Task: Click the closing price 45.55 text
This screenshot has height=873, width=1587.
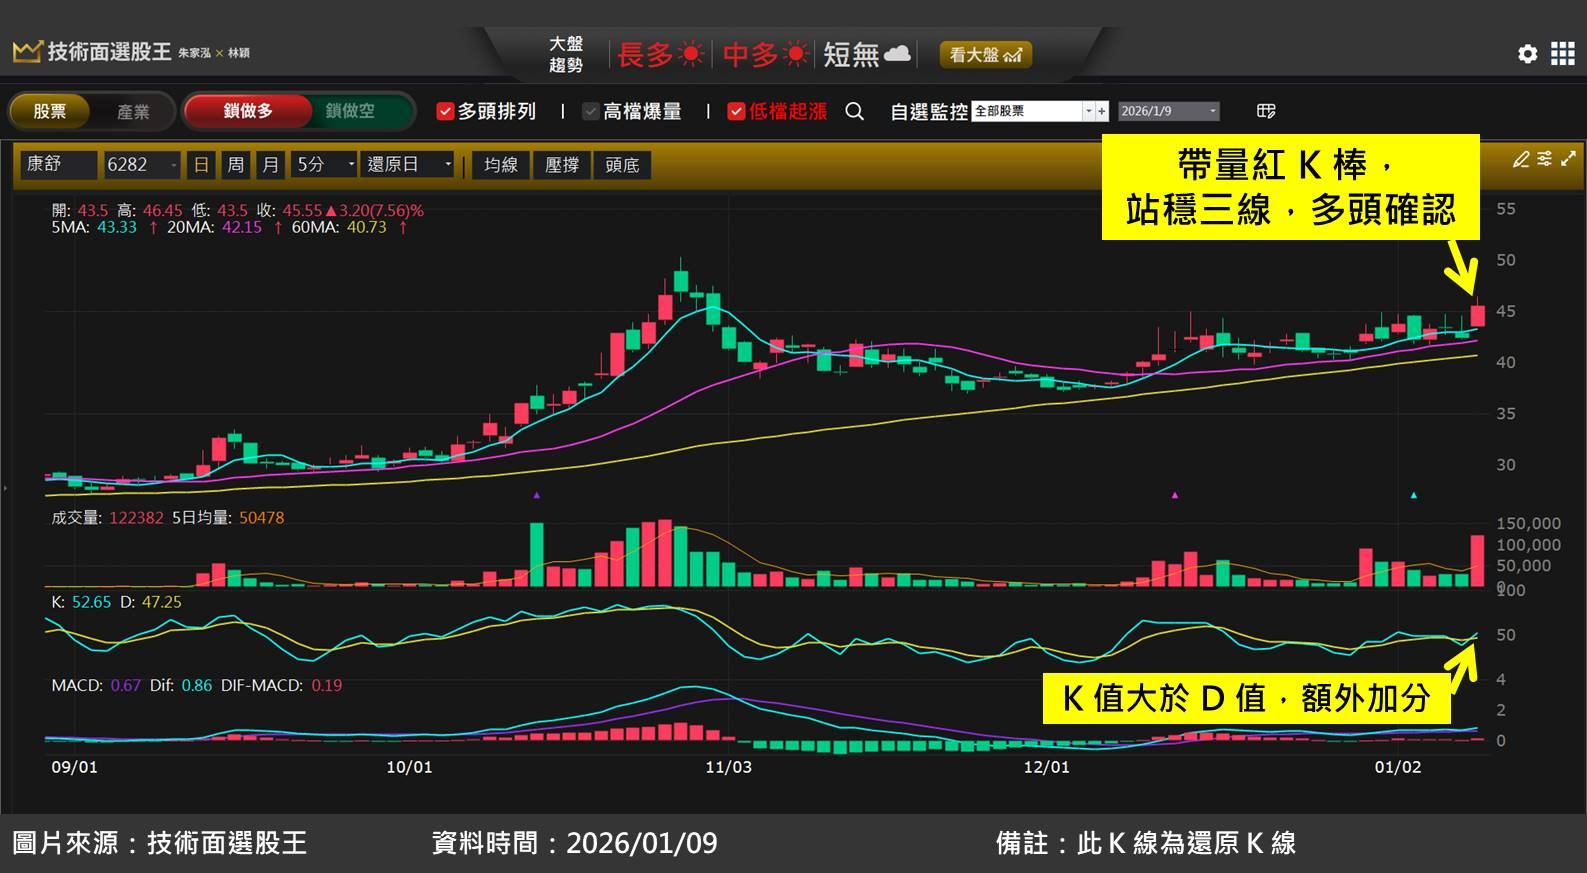Action: [303, 211]
